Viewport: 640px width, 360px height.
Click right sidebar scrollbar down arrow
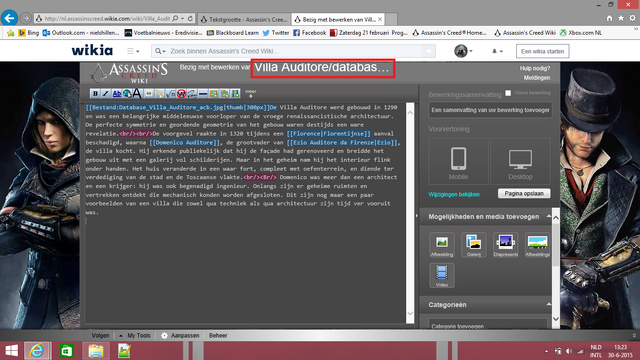pyautogui.click(x=556, y=319)
